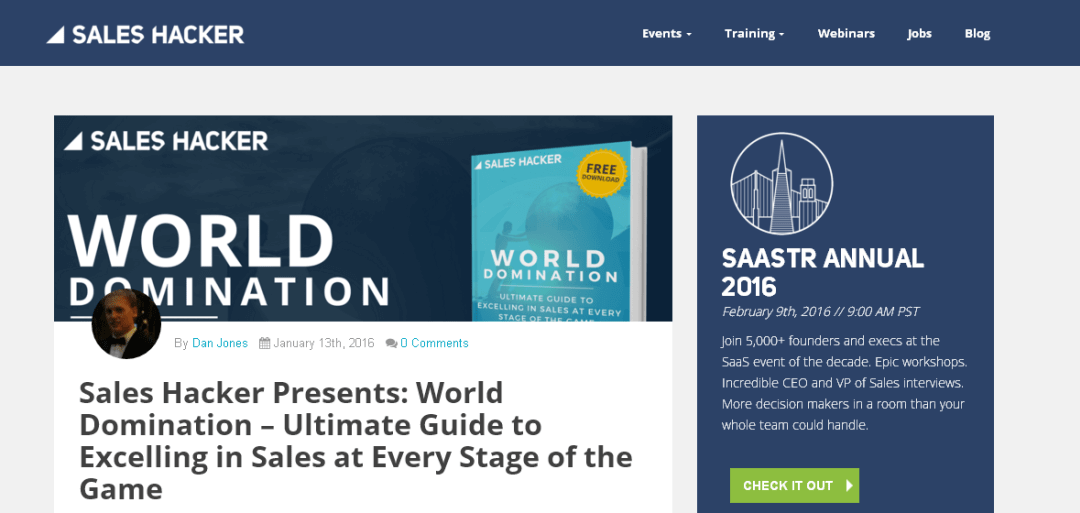
Task: Open the author avatar photo
Action: click(126, 324)
